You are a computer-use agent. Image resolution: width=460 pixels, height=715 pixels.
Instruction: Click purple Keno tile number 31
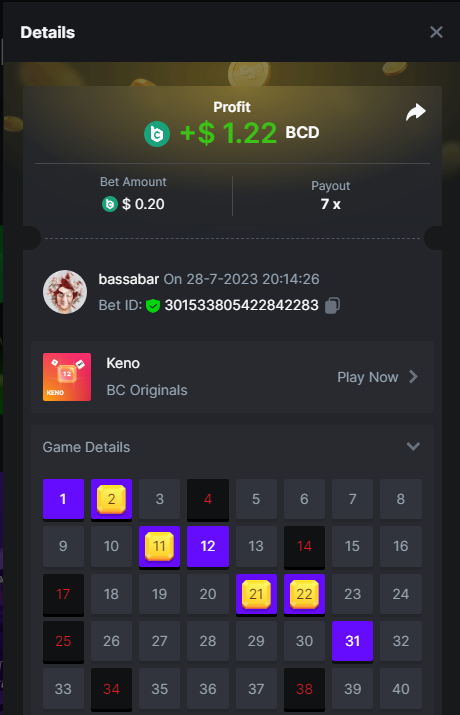[x=352, y=641]
